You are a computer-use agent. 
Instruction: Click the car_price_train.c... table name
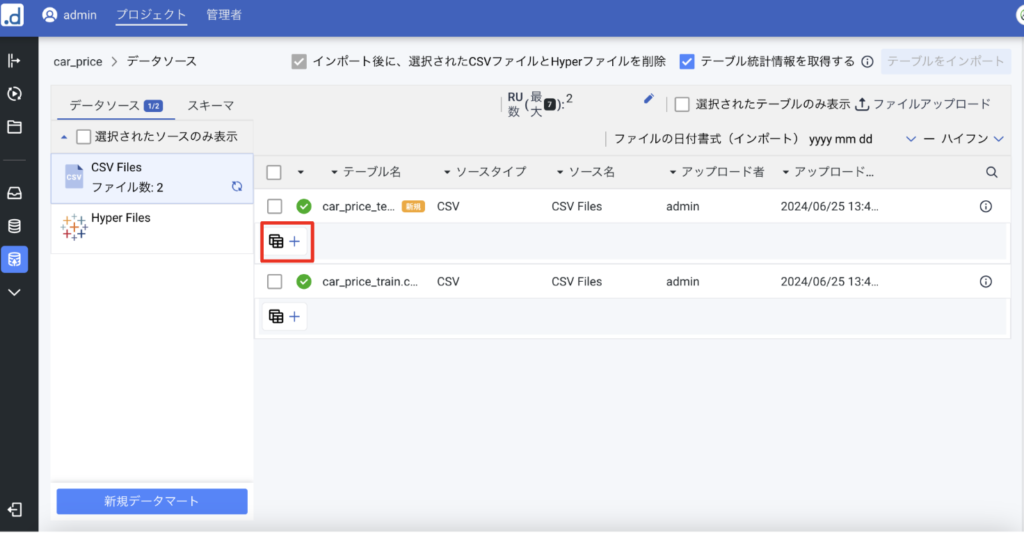click(x=370, y=282)
